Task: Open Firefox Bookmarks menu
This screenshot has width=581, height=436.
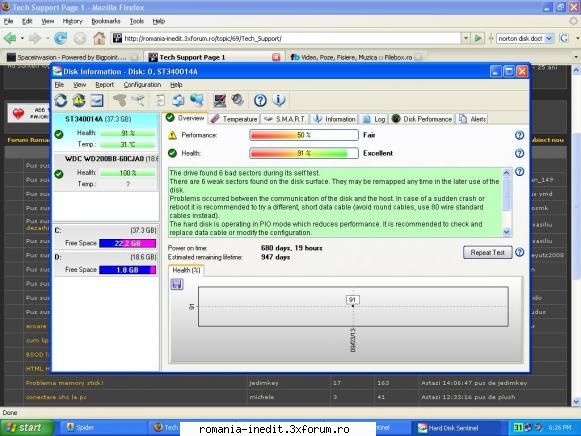Action: point(106,21)
